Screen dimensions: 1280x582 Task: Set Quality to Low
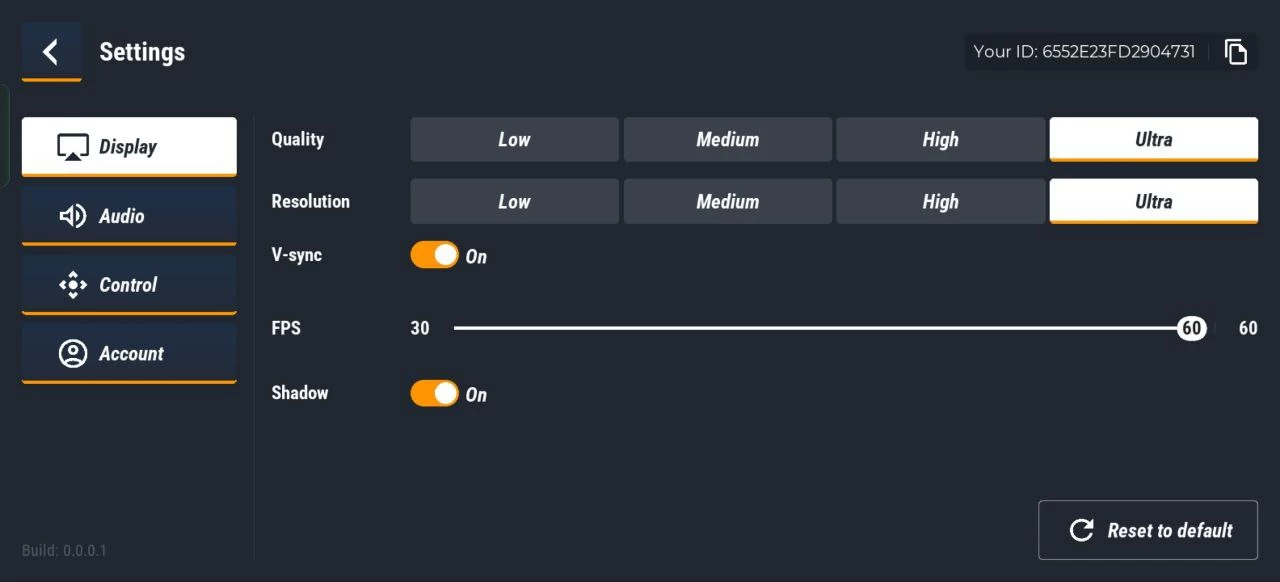[514, 140]
